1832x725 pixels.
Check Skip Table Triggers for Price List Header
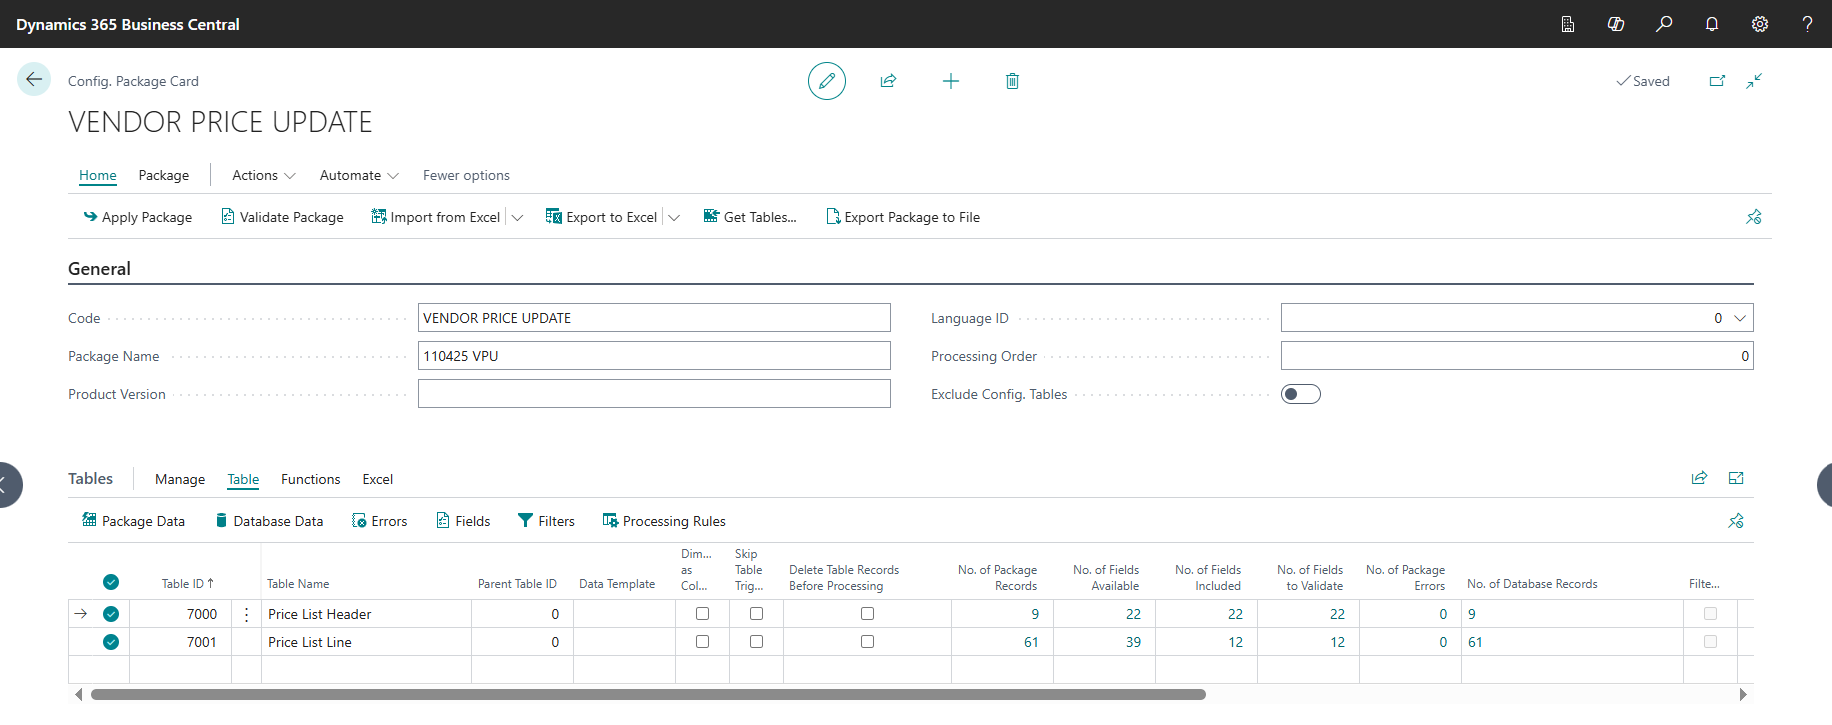tap(756, 614)
